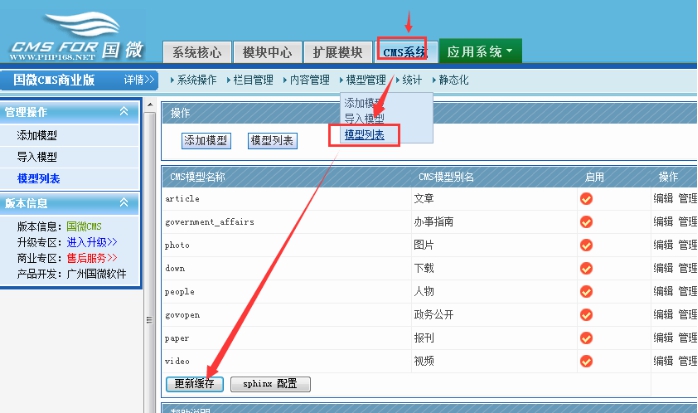
Task: Toggle enabled status icon for article model
Action: click(586, 198)
